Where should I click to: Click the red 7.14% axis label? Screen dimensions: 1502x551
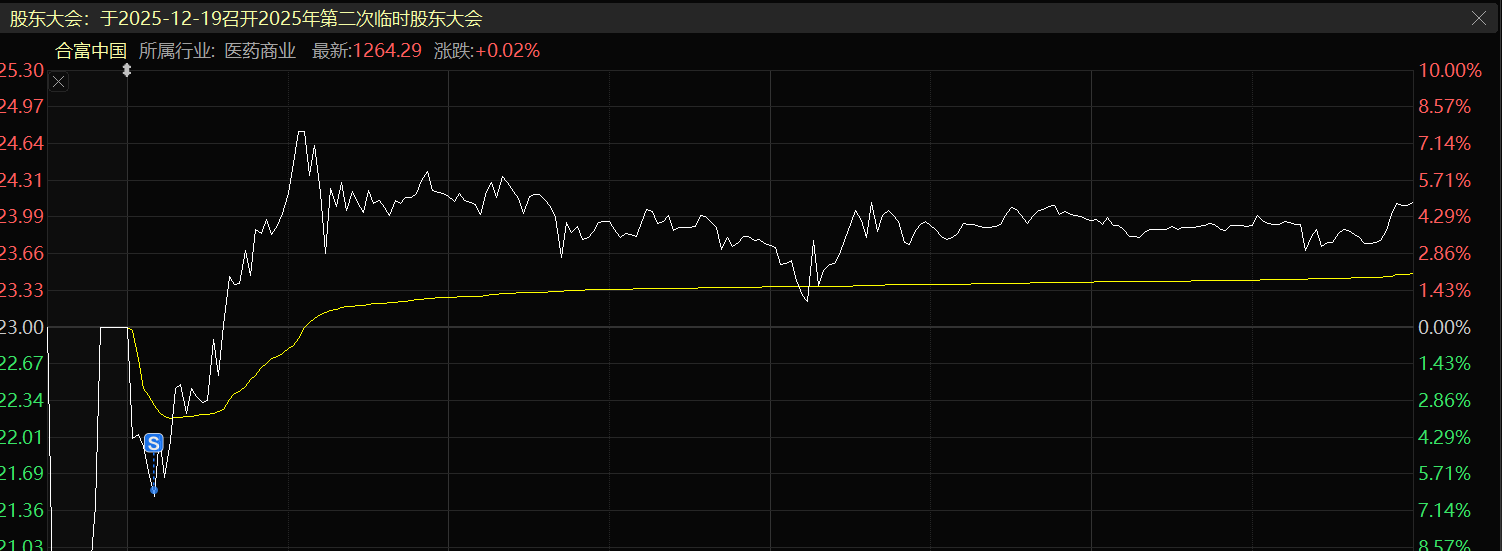point(1445,143)
